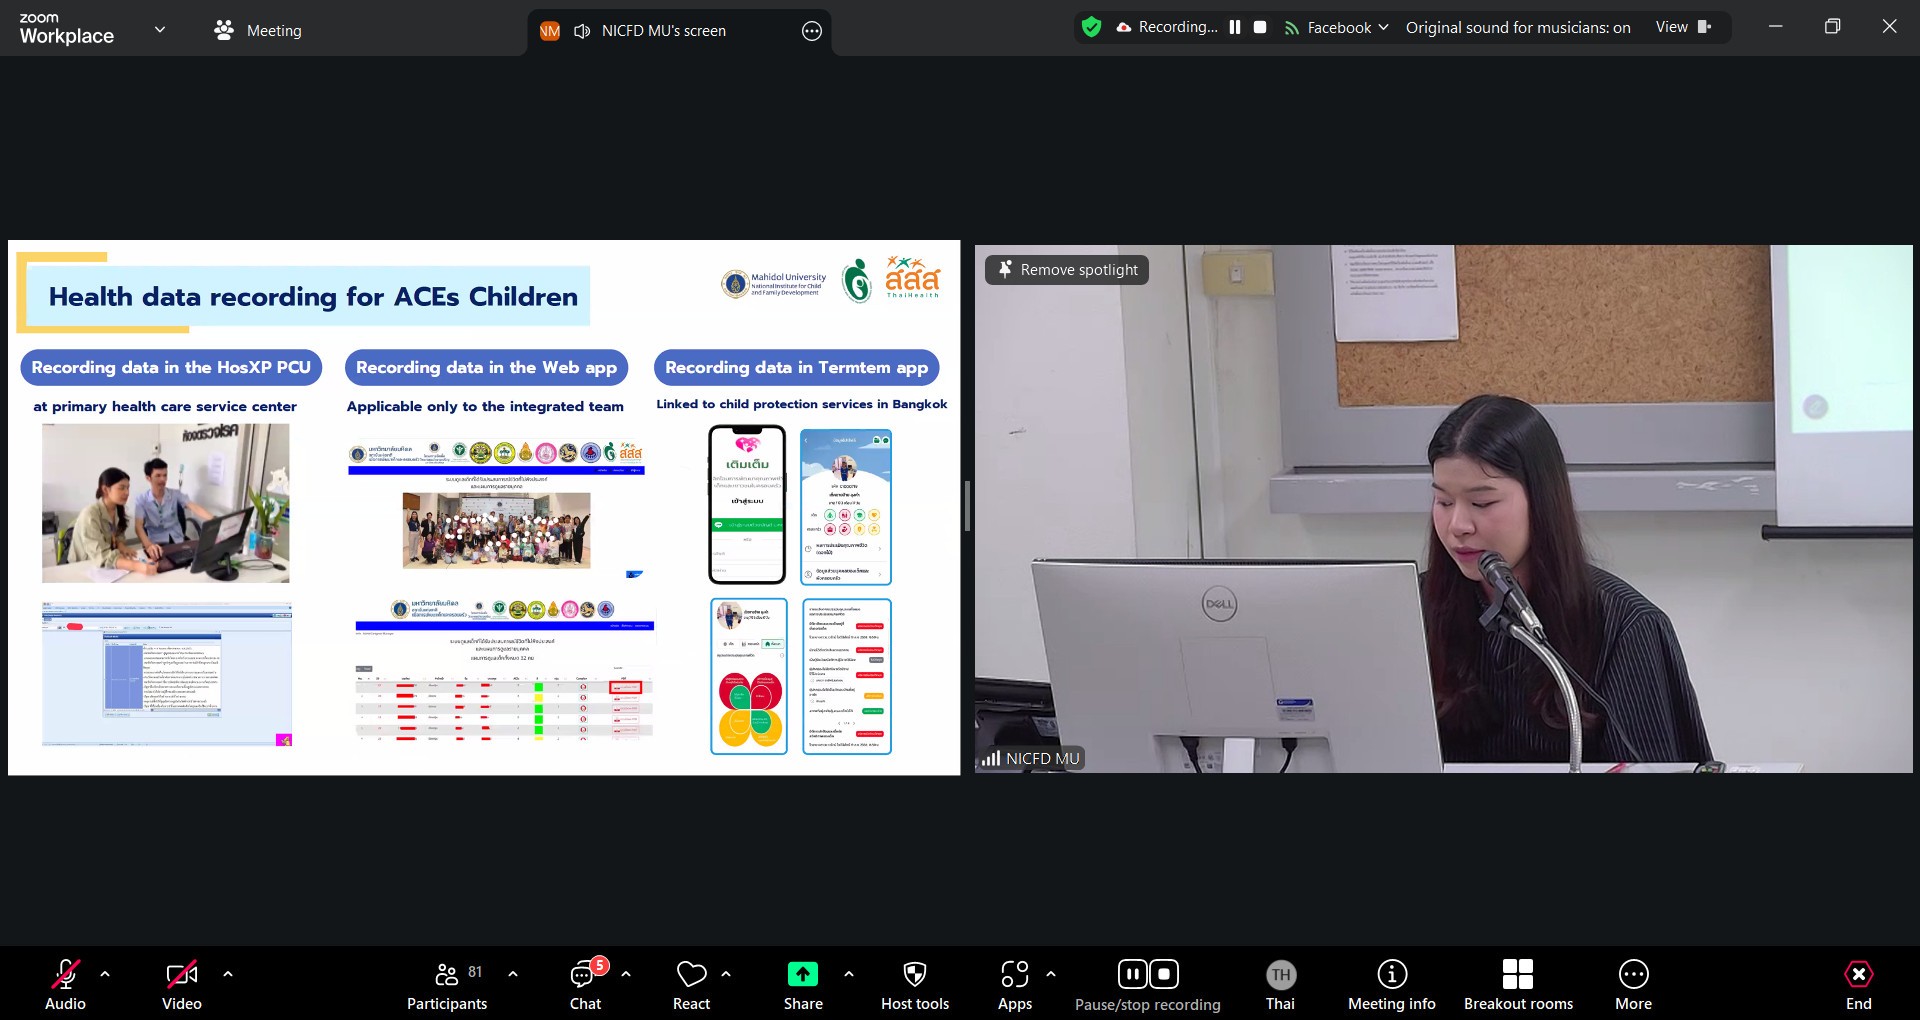Pause the recording from bottom toolbar
The width and height of the screenshot is (1920, 1020).
point(1132,974)
